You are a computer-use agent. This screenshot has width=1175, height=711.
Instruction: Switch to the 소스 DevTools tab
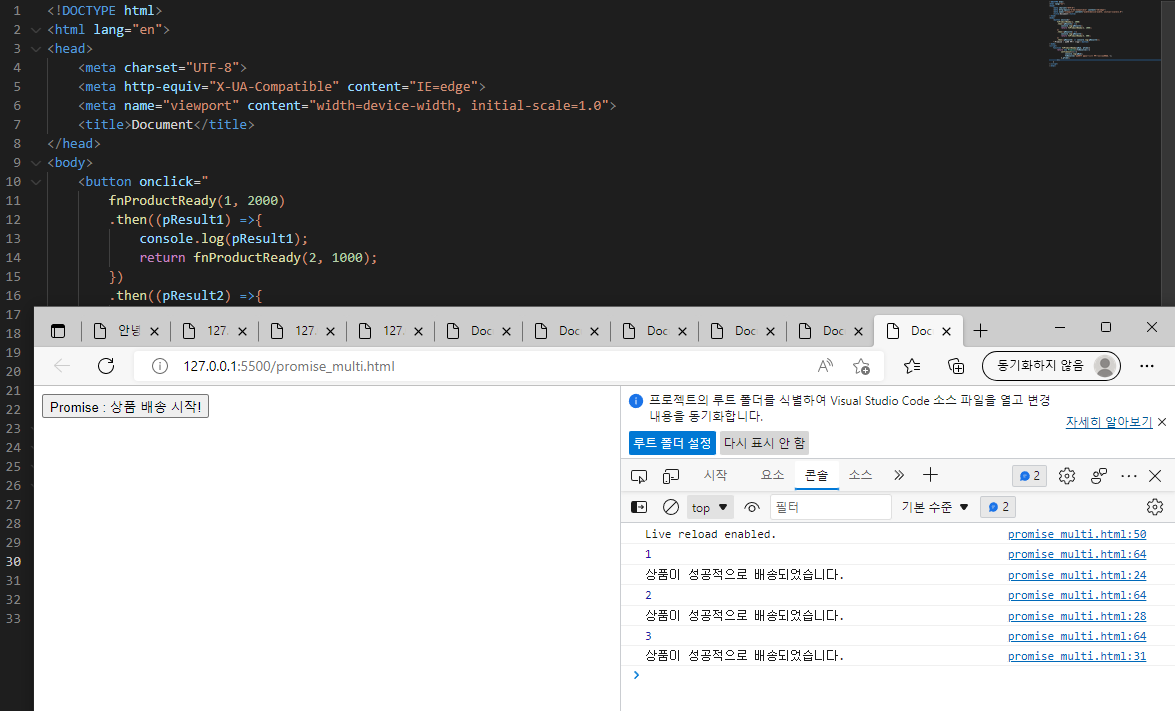[860, 475]
